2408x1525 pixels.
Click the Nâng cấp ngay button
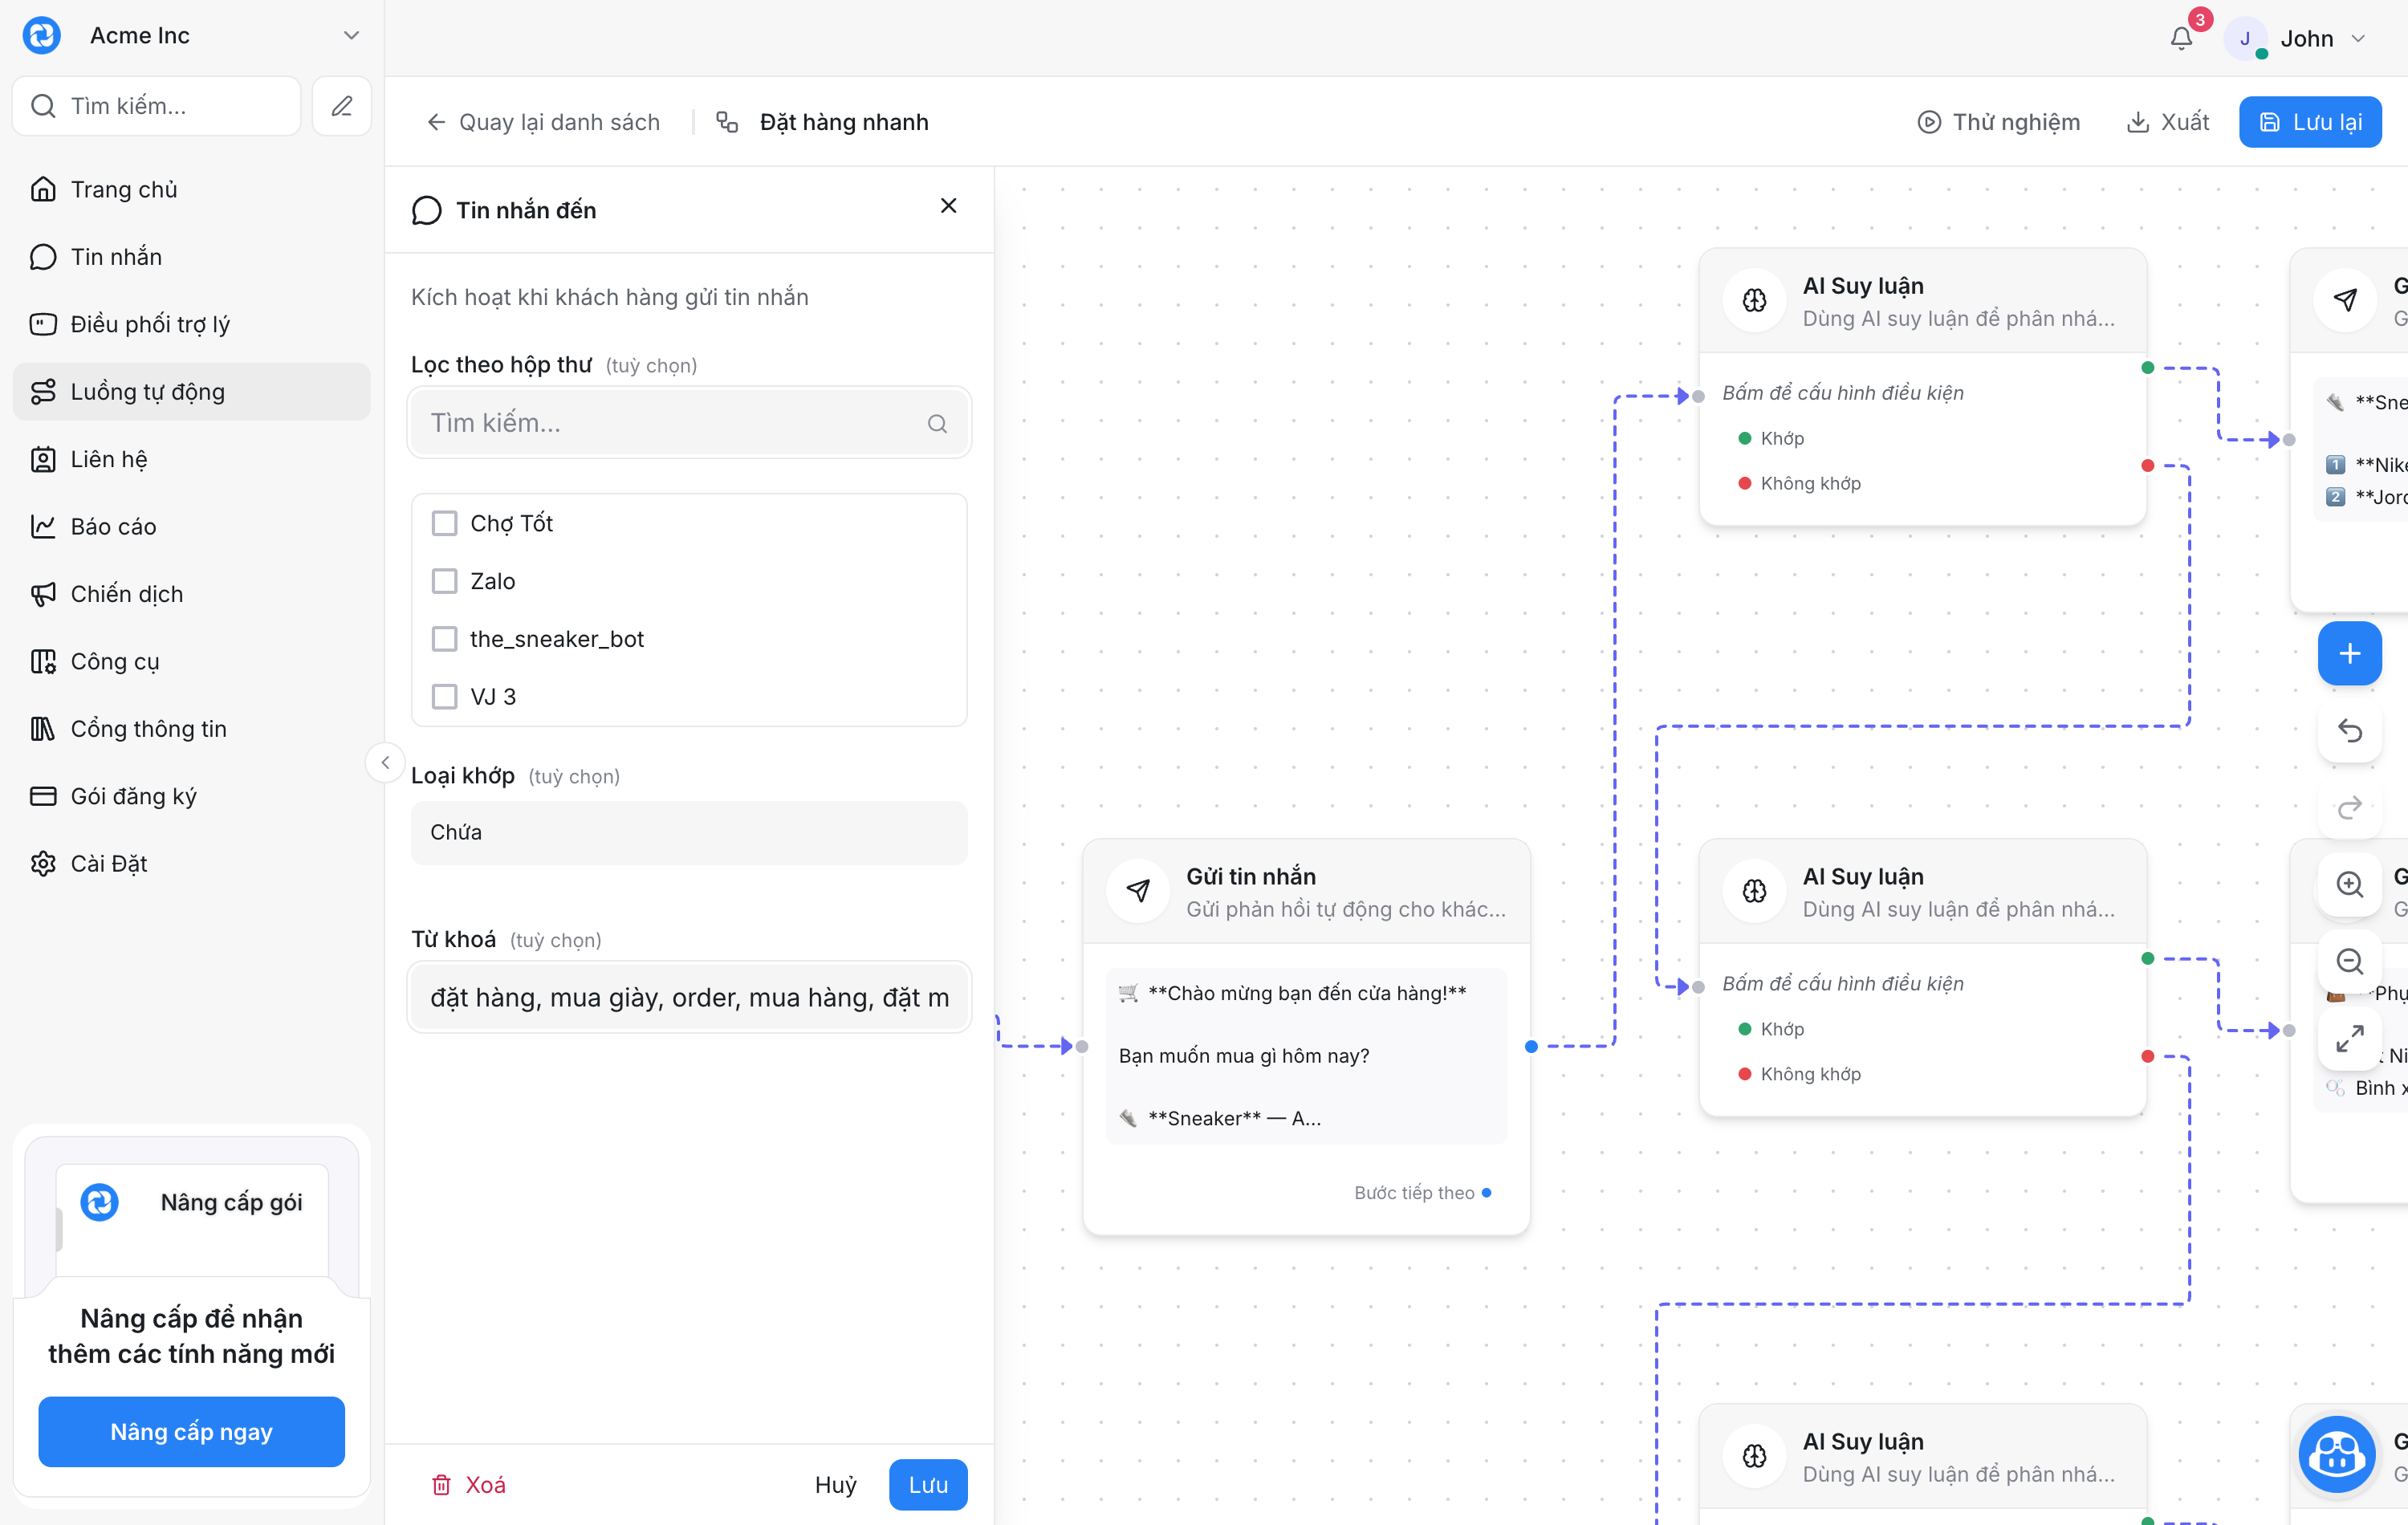[192, 1432]
